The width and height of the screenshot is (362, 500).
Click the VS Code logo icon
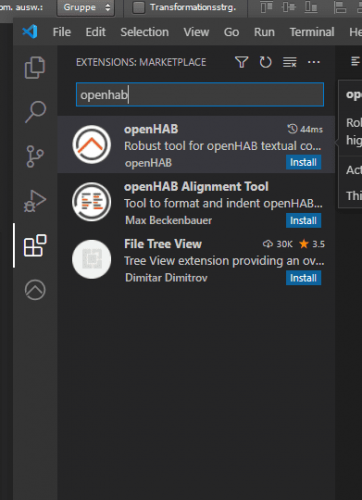pos(30,32)
